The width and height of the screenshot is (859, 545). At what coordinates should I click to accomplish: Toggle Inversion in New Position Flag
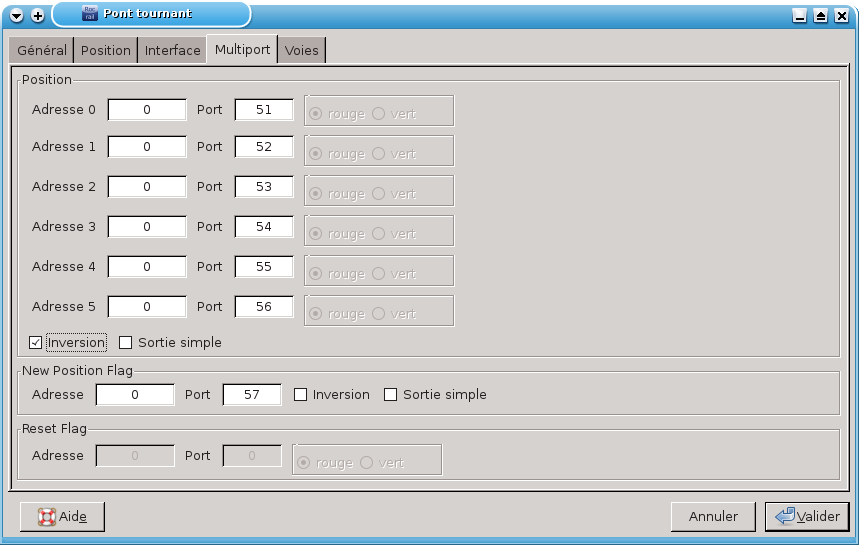coord(301,395)
